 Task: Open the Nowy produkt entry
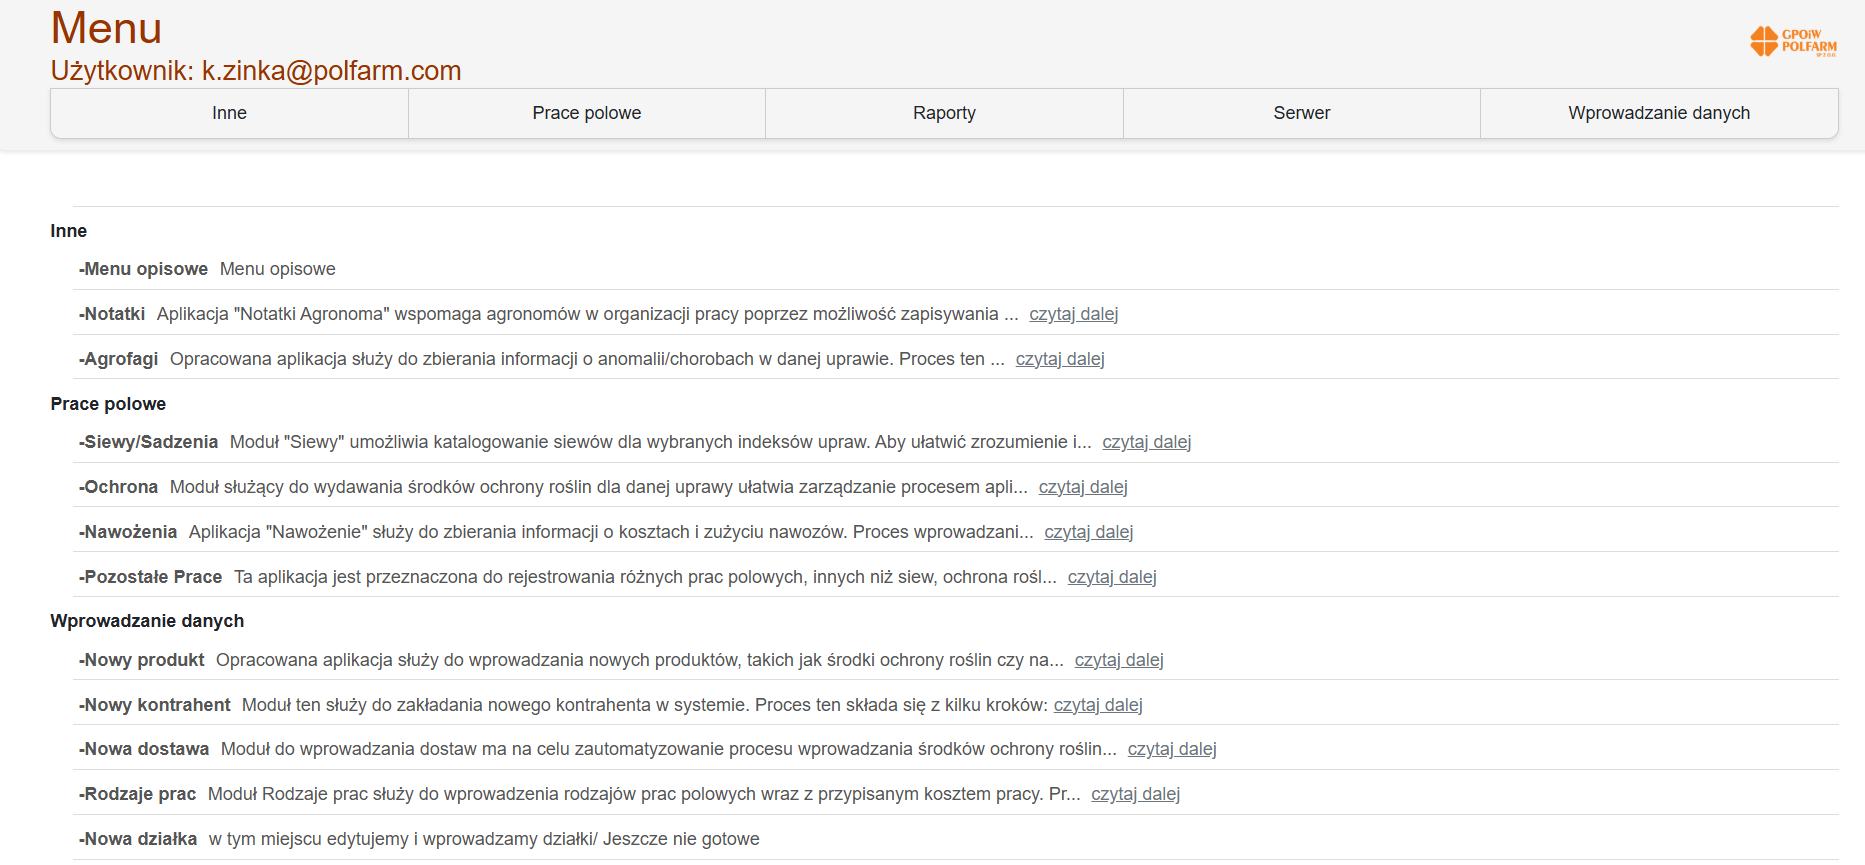[x=144, y=660]
